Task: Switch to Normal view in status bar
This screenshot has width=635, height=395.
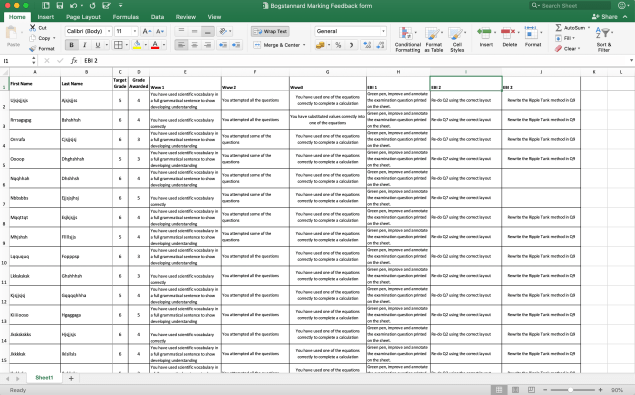Action: pyautogui.click(x=499, y=390)
